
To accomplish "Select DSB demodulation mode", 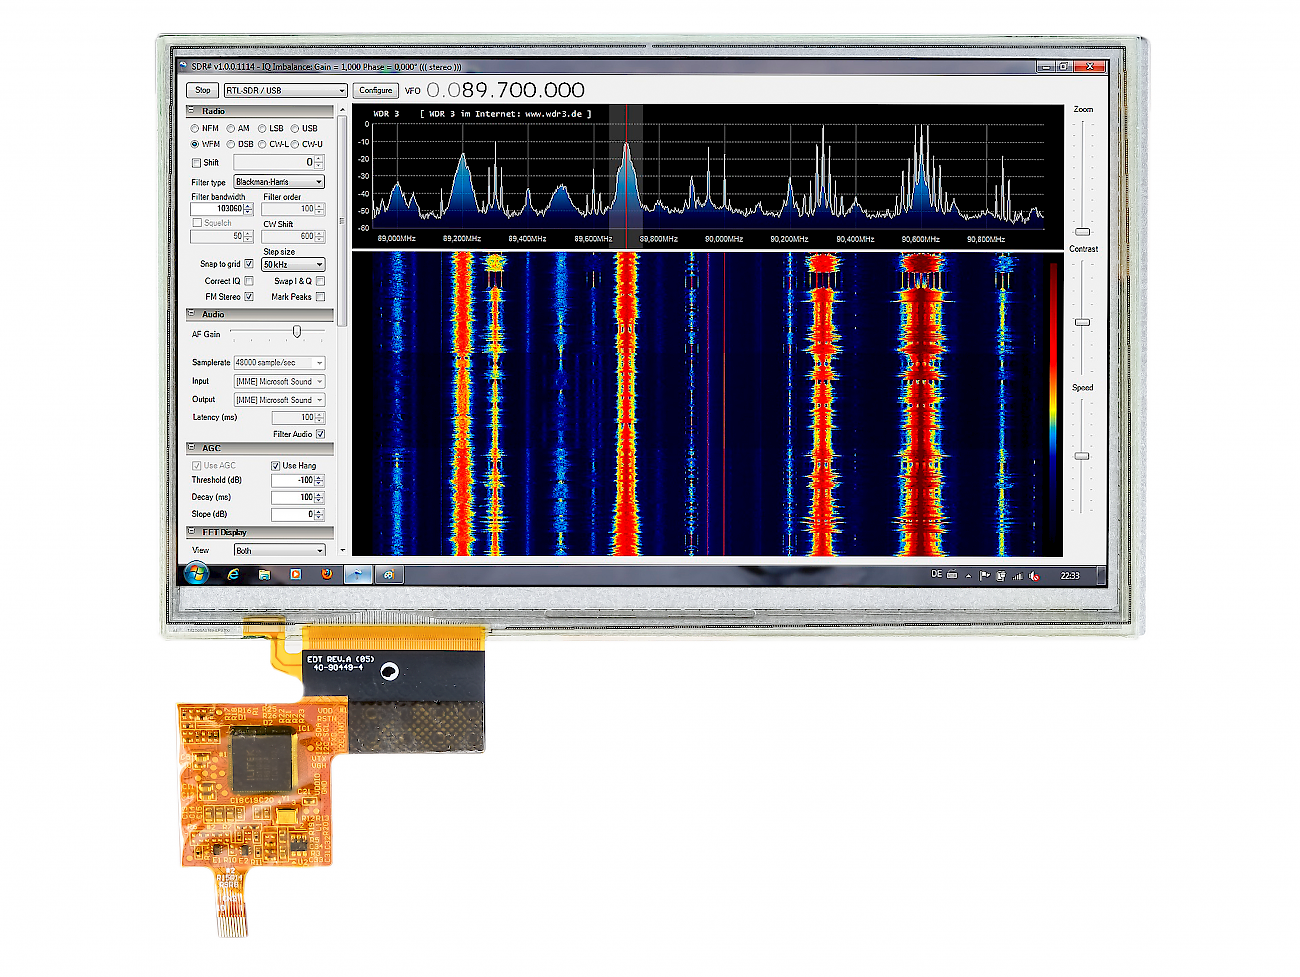I will point(231,144).
